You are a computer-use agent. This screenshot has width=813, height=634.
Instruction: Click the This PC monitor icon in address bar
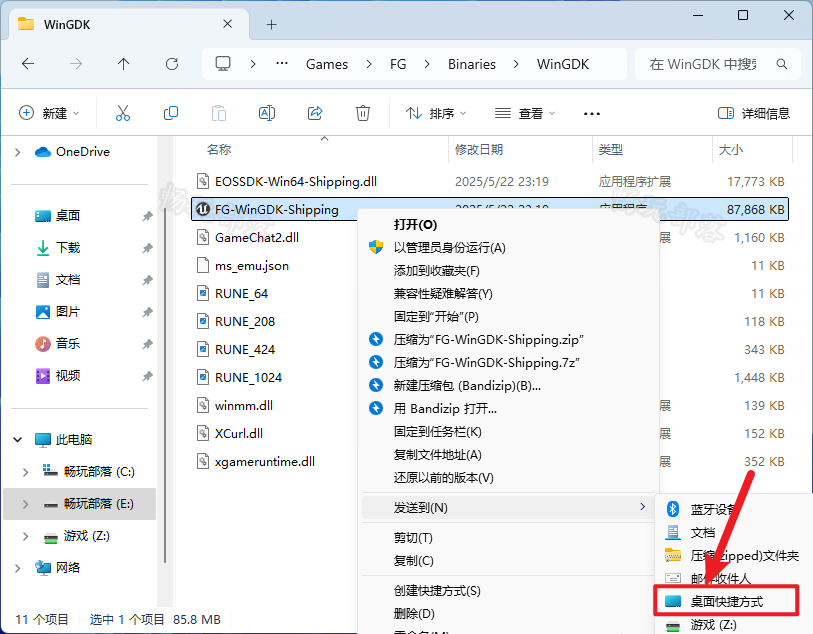[223, 64]
